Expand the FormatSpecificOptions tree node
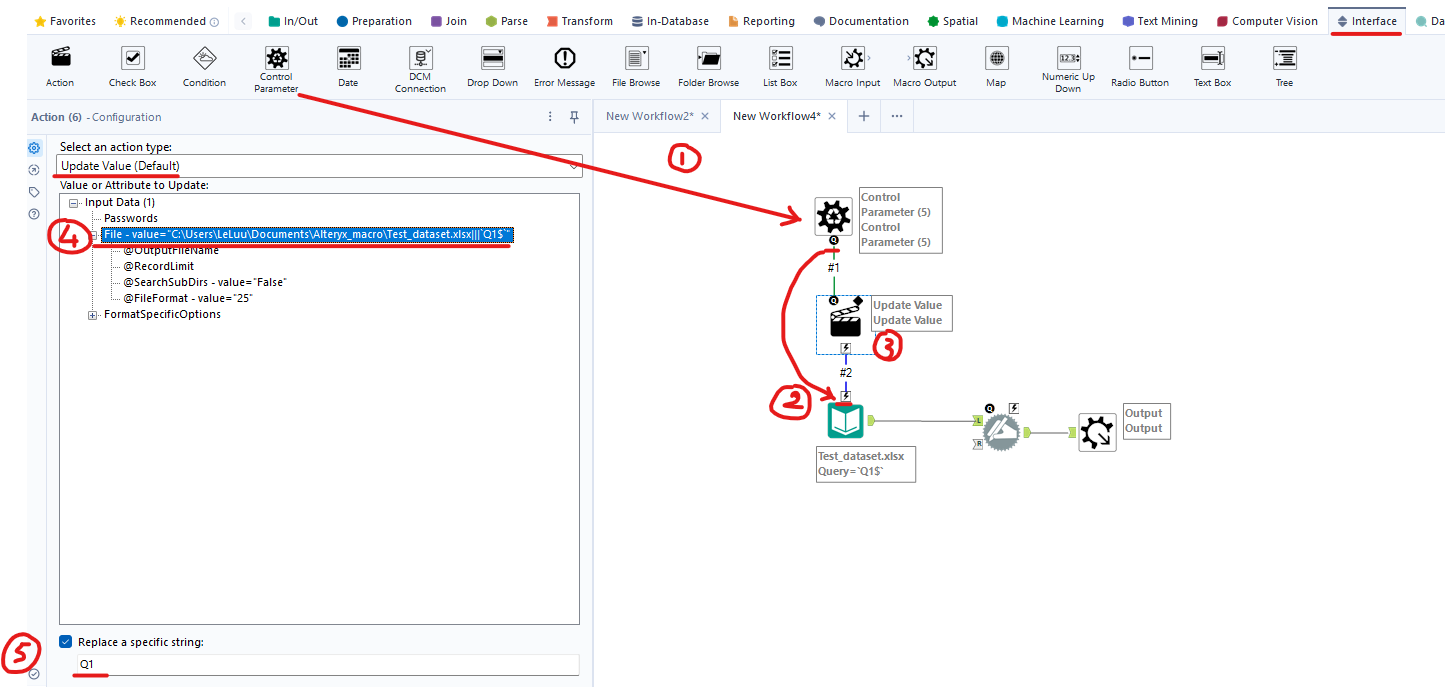The image size is (1445, 687). pyautogui.click(x=93, y=315)
